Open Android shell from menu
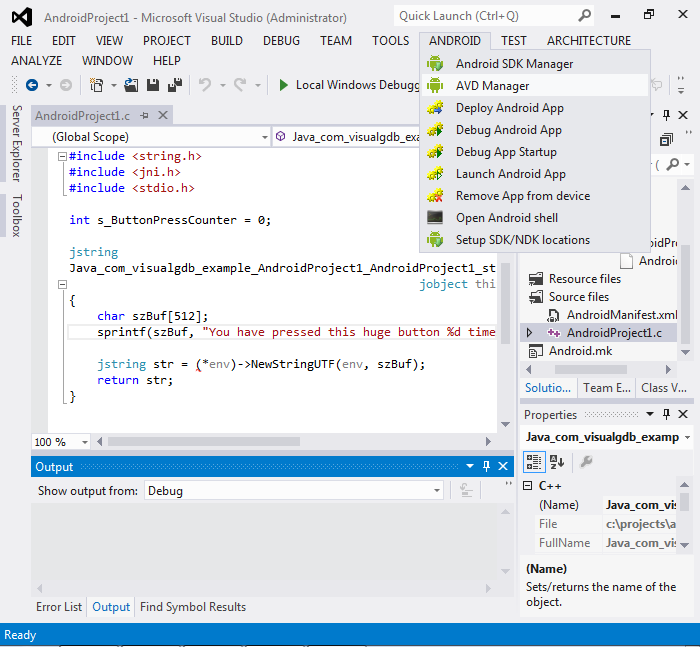 click(x=535, y=217)
